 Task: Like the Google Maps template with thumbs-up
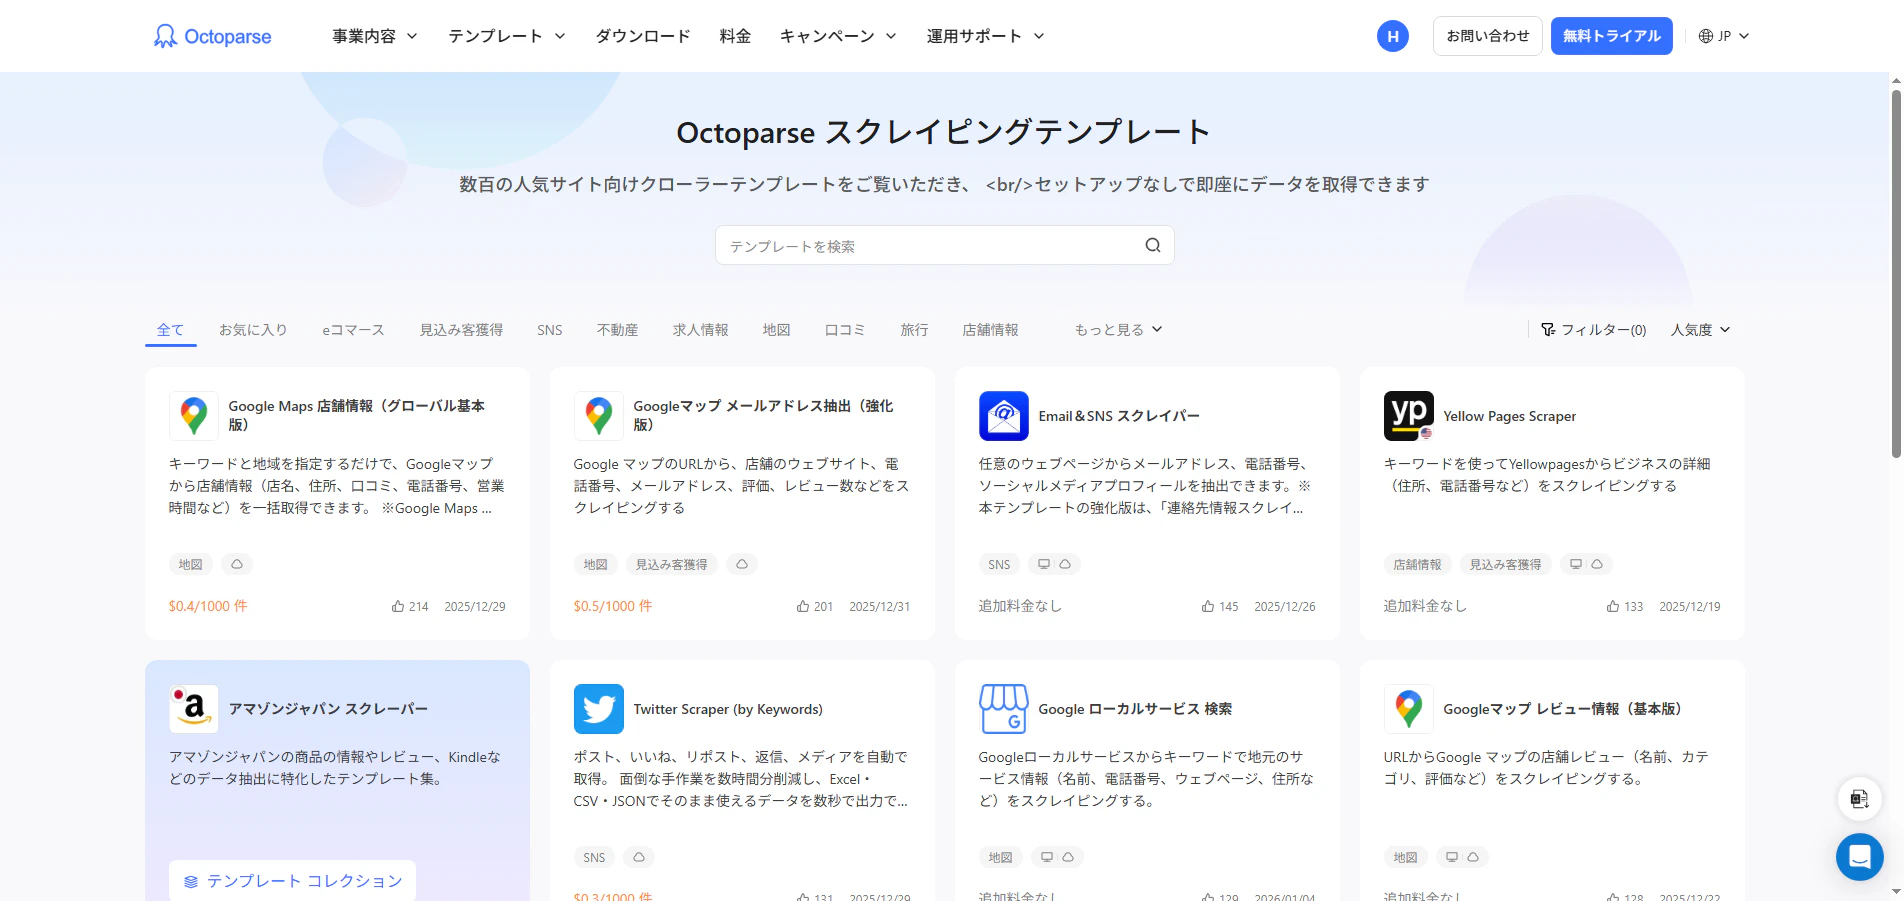pyautogui.click(x=398, y=606)
